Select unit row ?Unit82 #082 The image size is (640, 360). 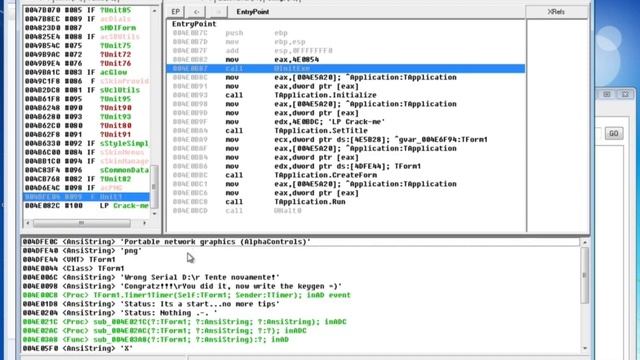(x=87, y=179)
